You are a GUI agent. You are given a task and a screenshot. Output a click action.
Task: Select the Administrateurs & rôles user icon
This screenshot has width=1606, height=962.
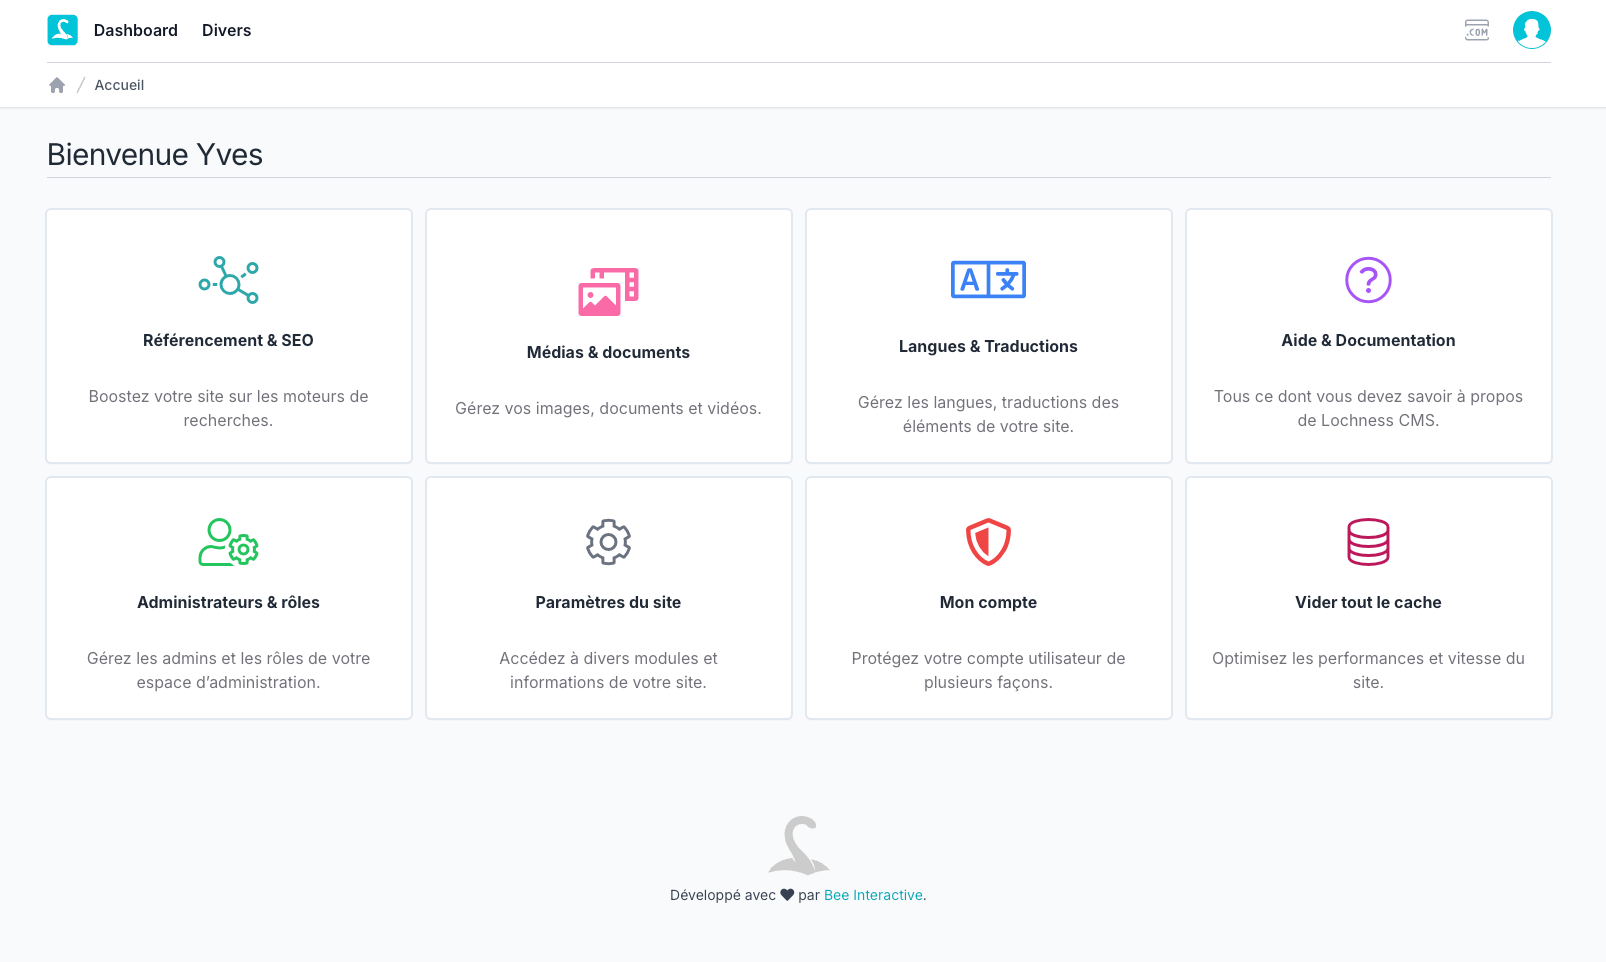click(228, 543)
